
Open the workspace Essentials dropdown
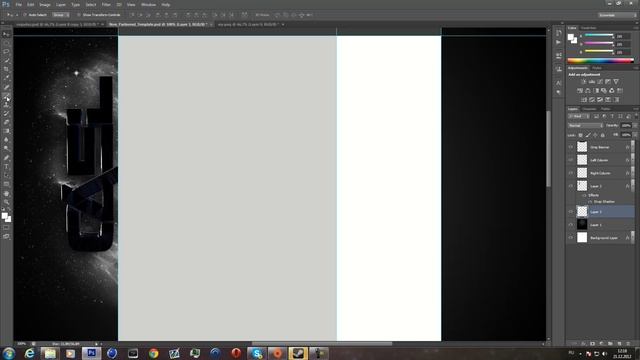(617, 15)
